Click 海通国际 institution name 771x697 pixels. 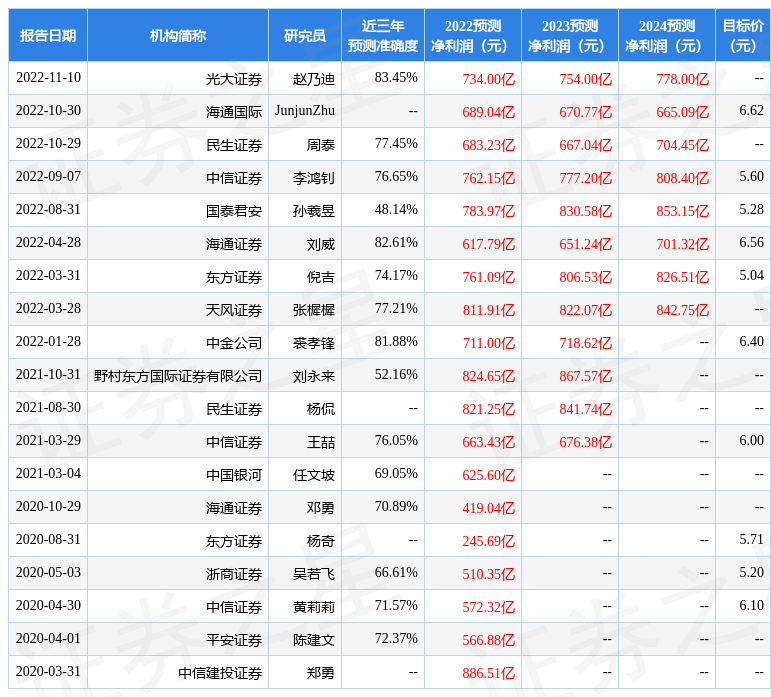(x=234, y=112)
